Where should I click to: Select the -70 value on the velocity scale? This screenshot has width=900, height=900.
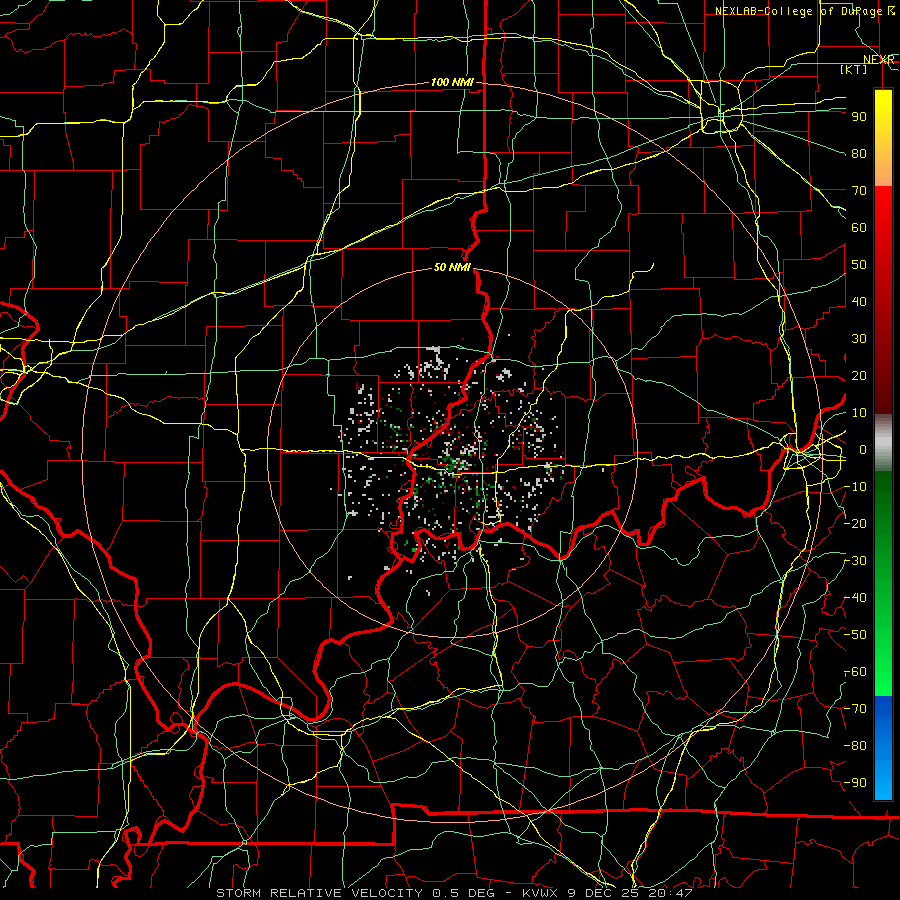855,709
